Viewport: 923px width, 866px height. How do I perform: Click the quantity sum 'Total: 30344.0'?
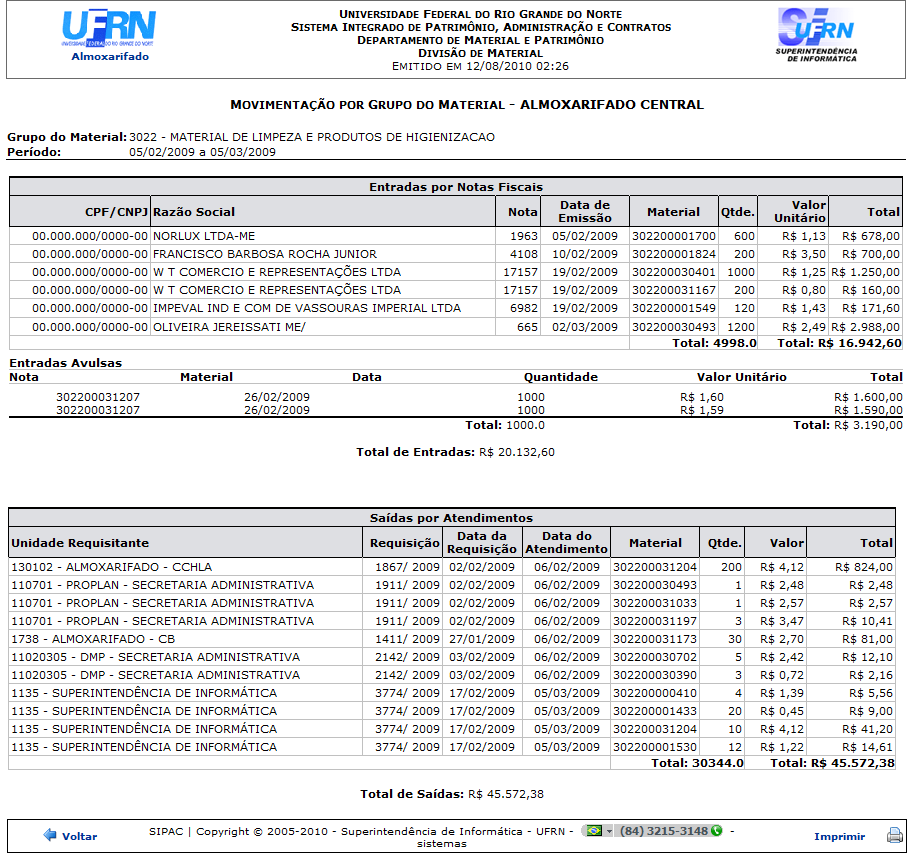(698, 763)
